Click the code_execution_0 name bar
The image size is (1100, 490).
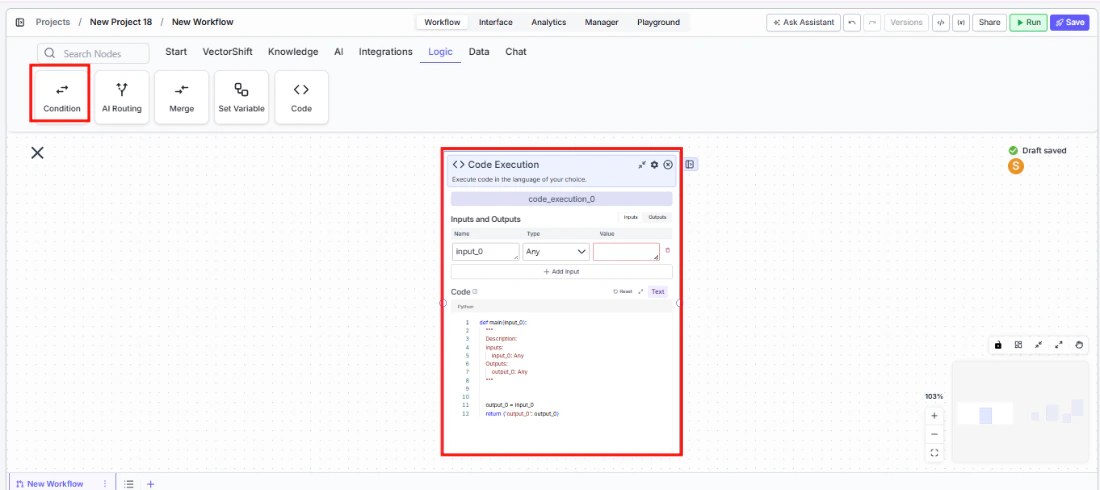tap(561, 199)
